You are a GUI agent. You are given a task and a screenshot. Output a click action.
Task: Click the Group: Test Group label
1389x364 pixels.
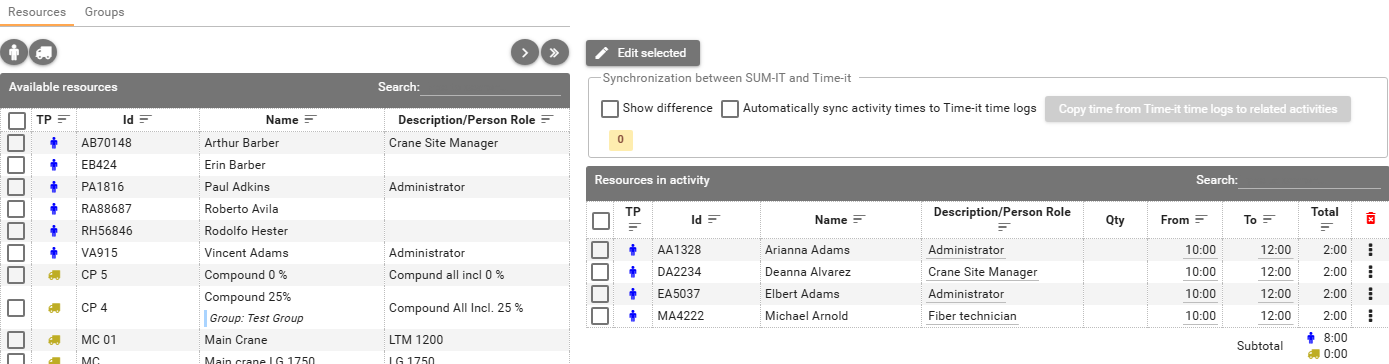(255, 319)
